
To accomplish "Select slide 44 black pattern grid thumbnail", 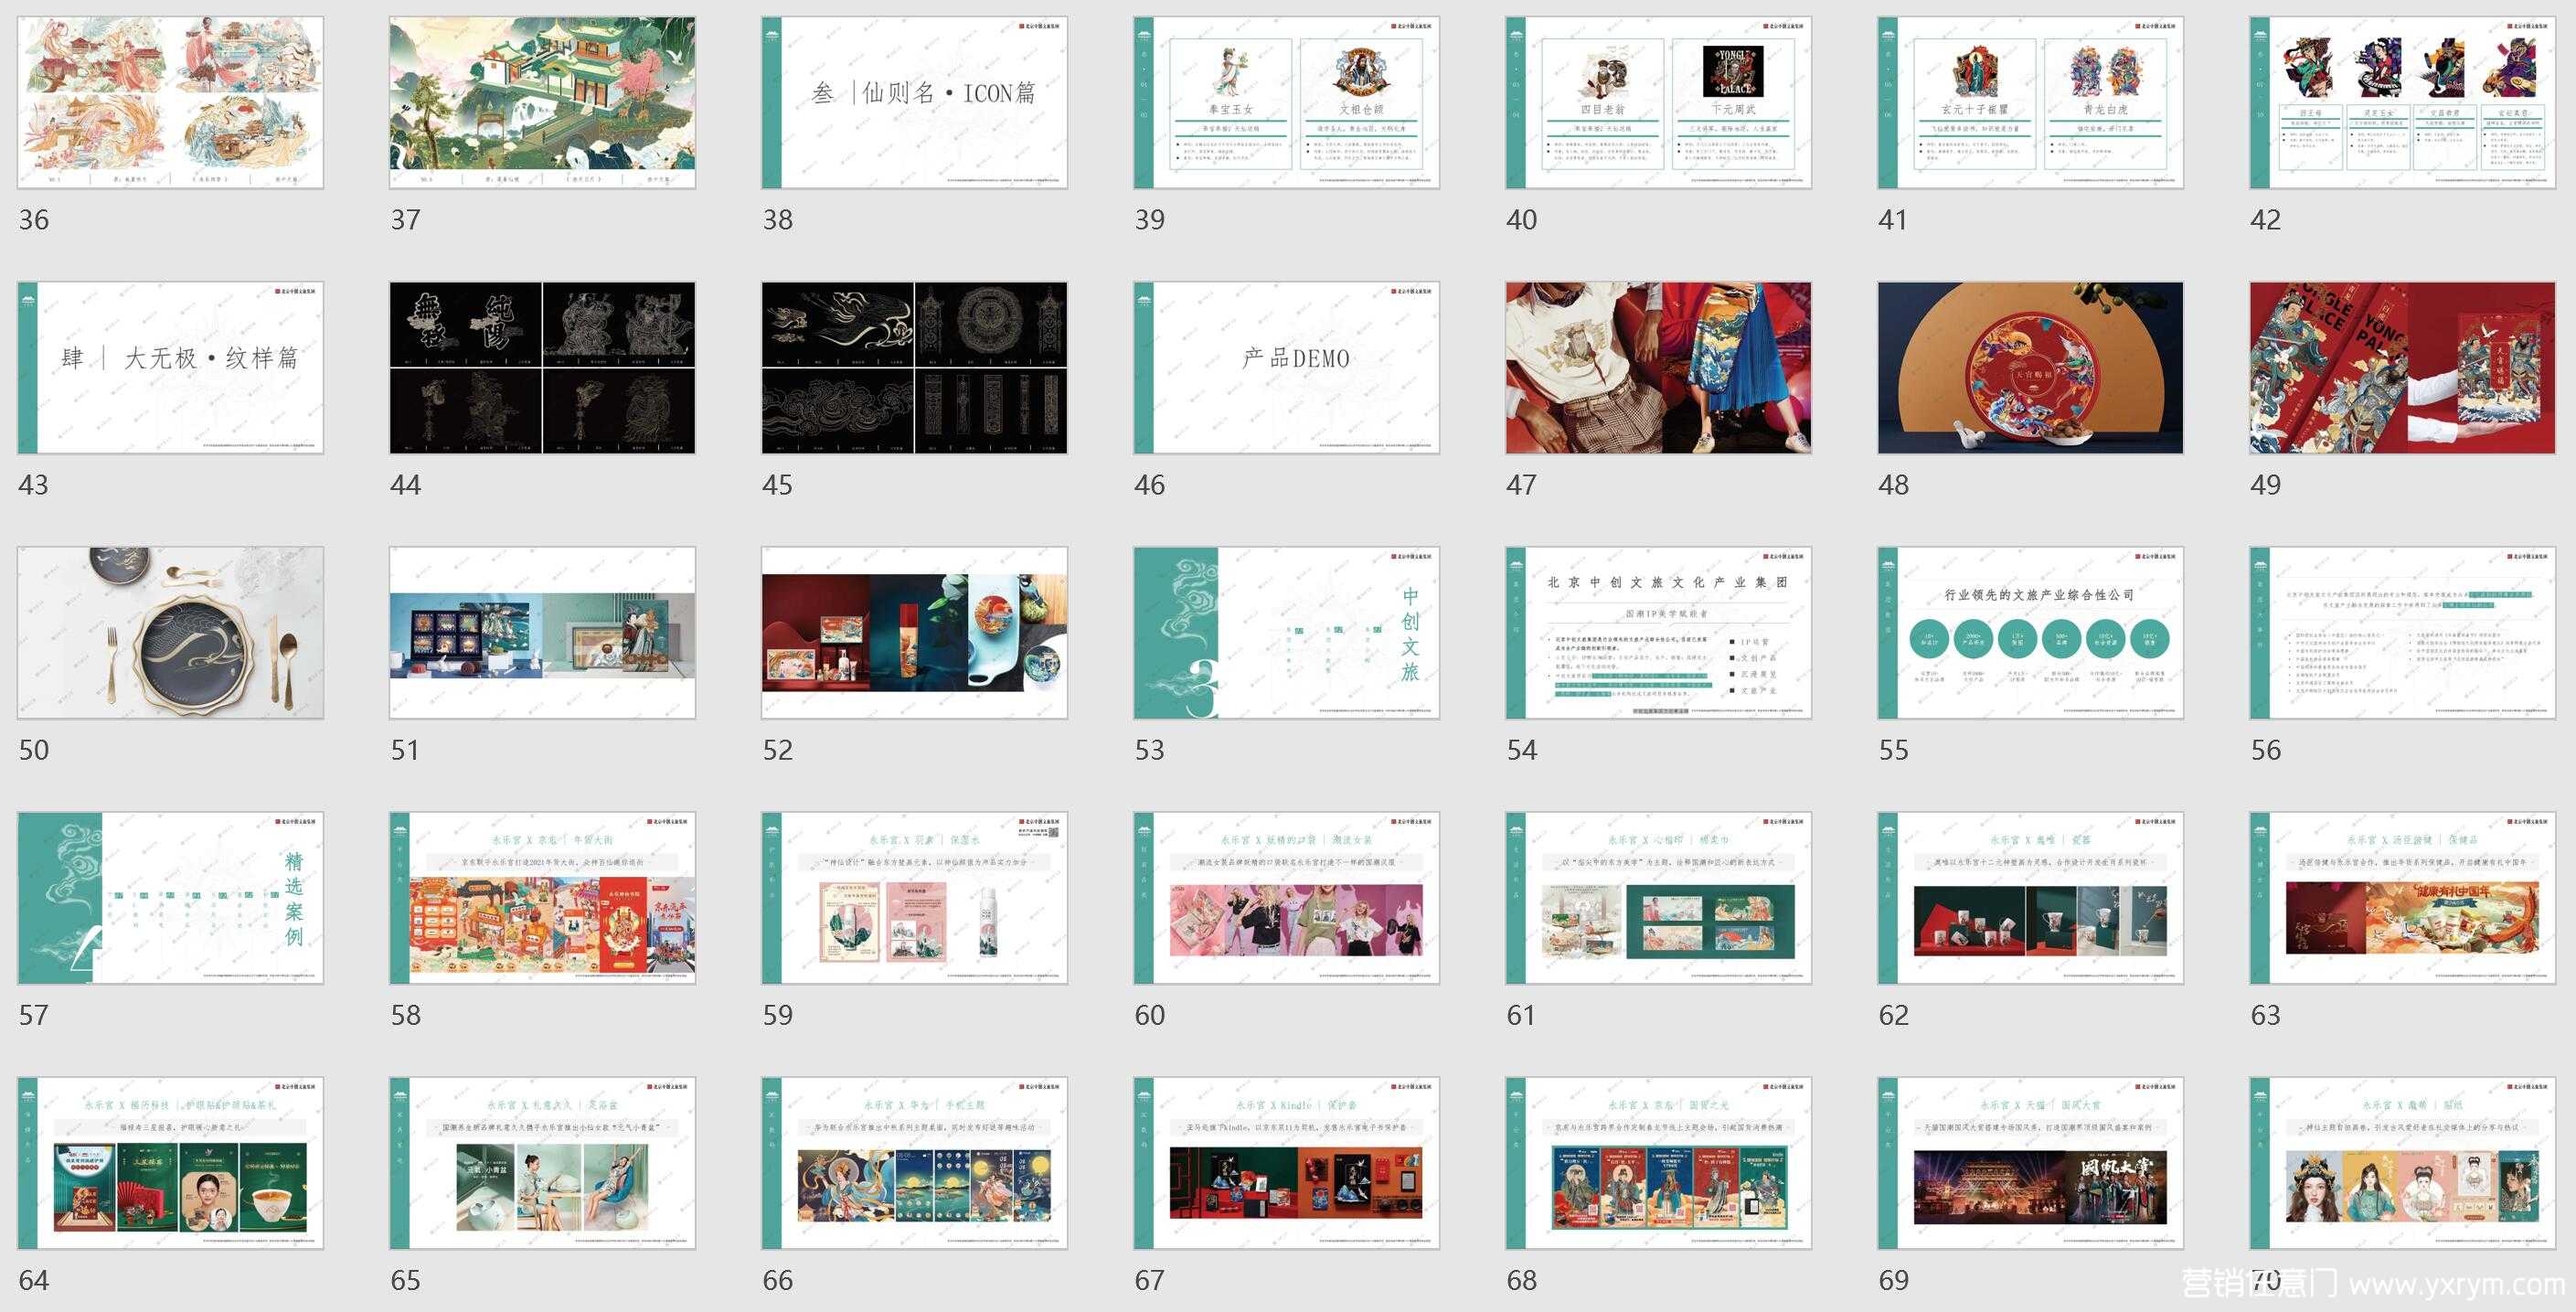I will click(x=543, y=368).
